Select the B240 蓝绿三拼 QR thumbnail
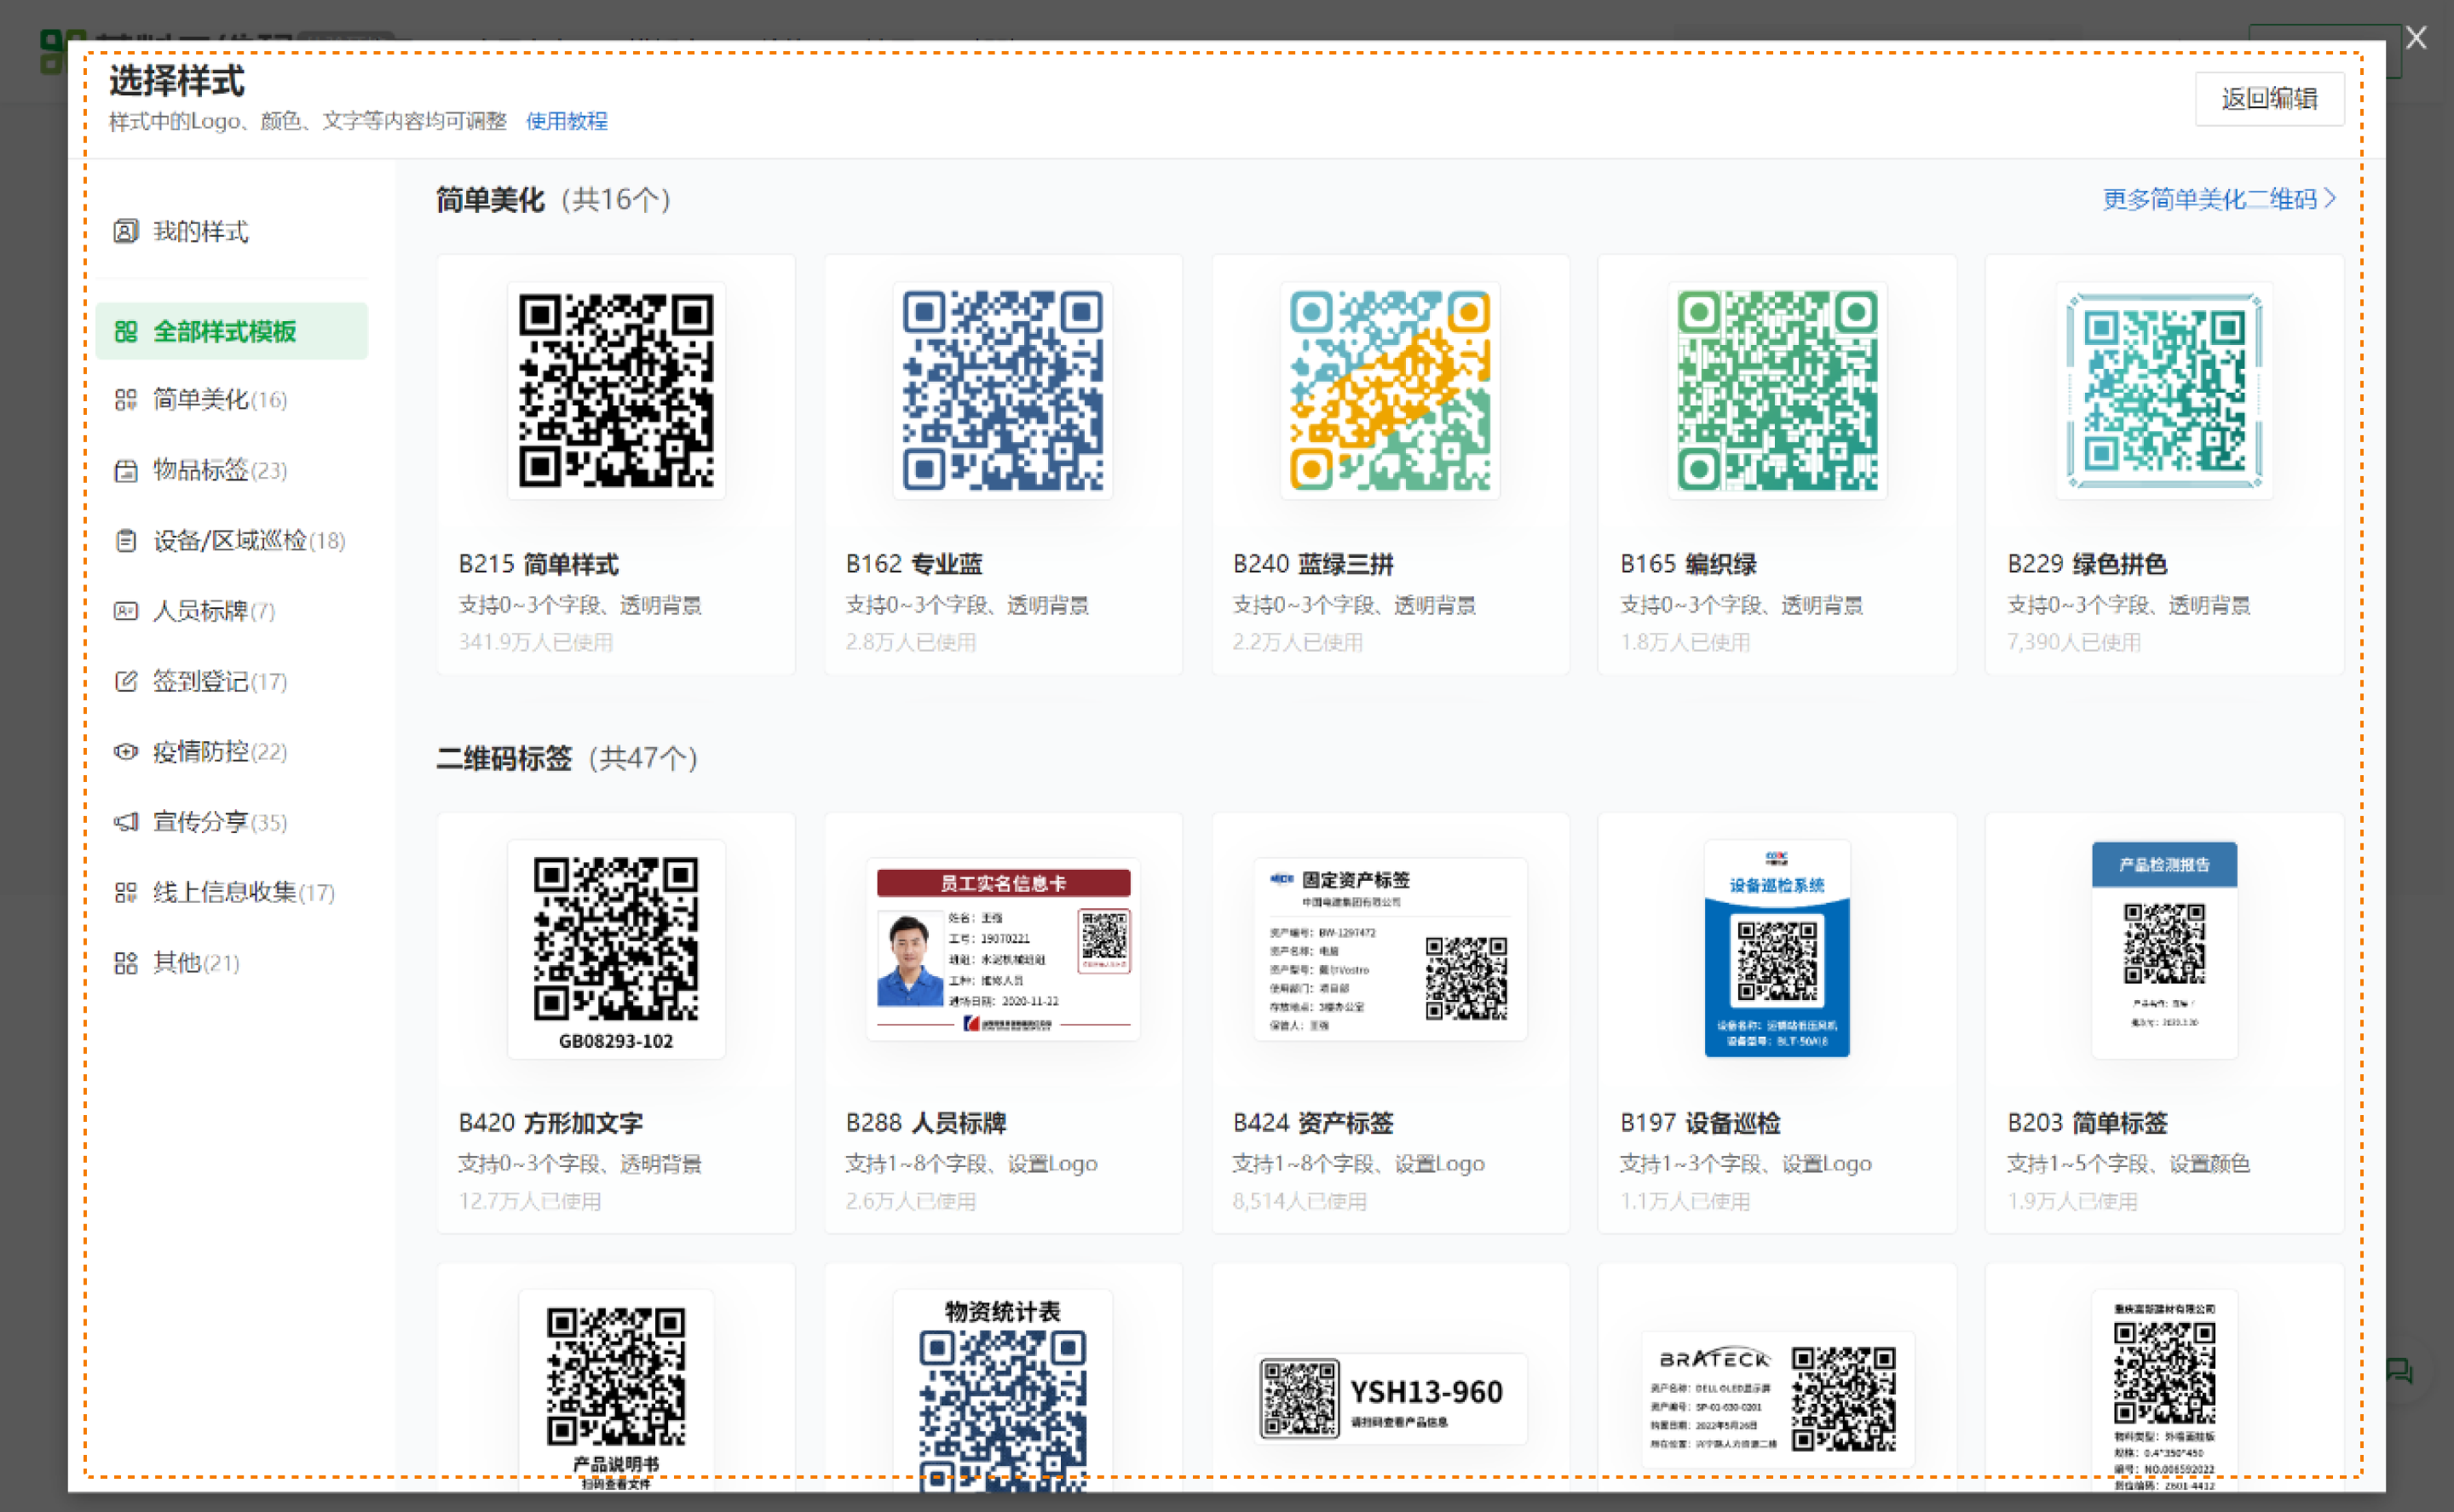 (1390, 390)
